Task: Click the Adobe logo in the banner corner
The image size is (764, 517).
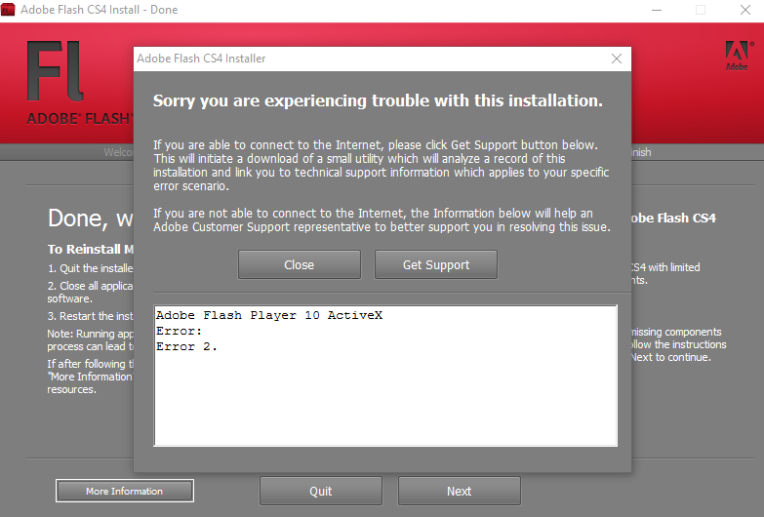Action: 738,56
